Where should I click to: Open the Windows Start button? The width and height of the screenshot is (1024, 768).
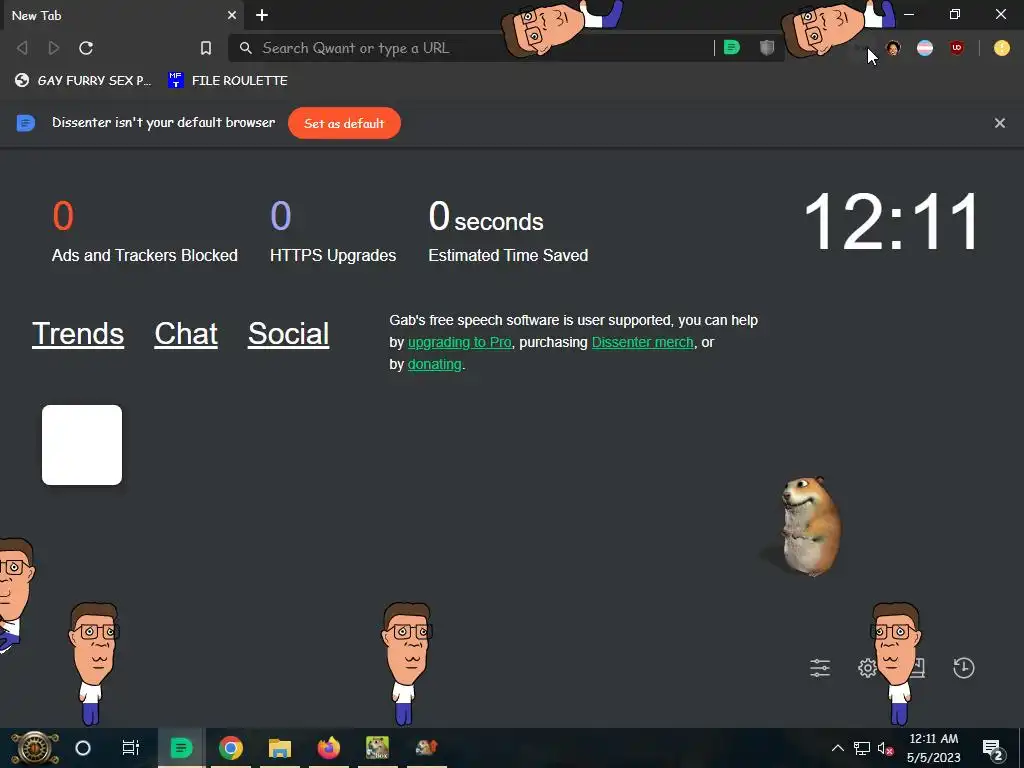click(35, 748)
